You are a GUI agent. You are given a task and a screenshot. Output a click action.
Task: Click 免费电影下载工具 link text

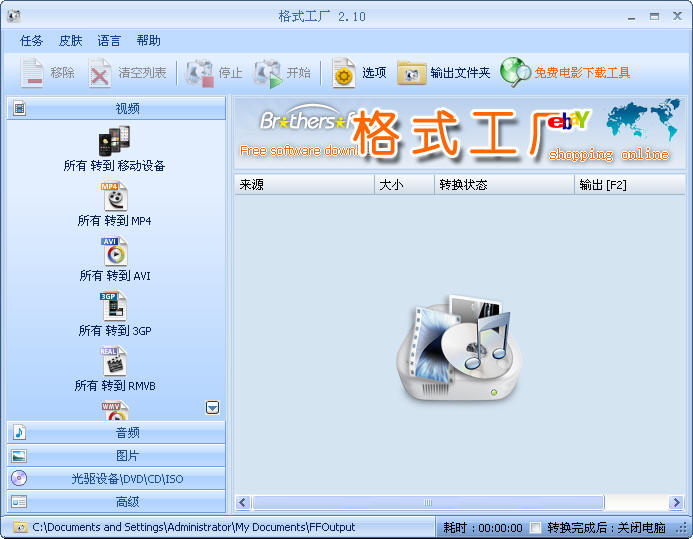point(582,73)
